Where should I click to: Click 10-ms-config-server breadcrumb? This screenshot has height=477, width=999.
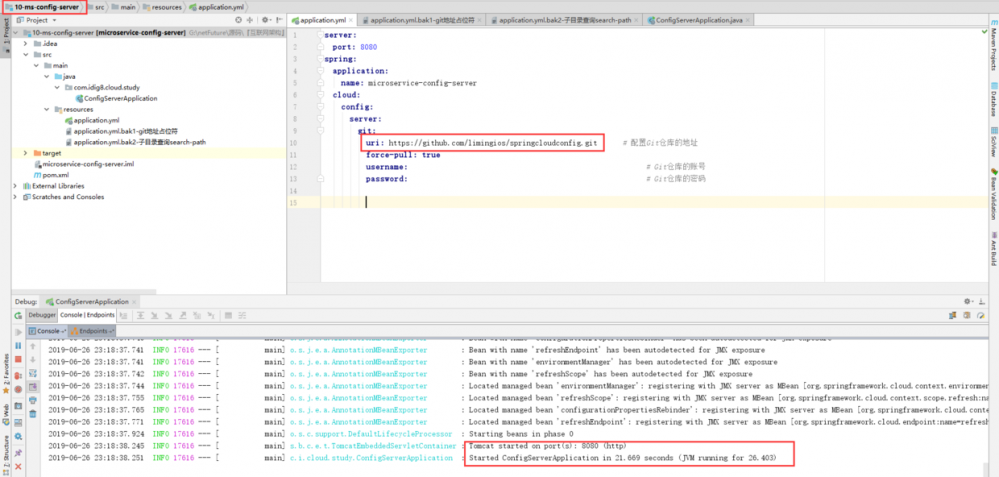tap(42, 7)
